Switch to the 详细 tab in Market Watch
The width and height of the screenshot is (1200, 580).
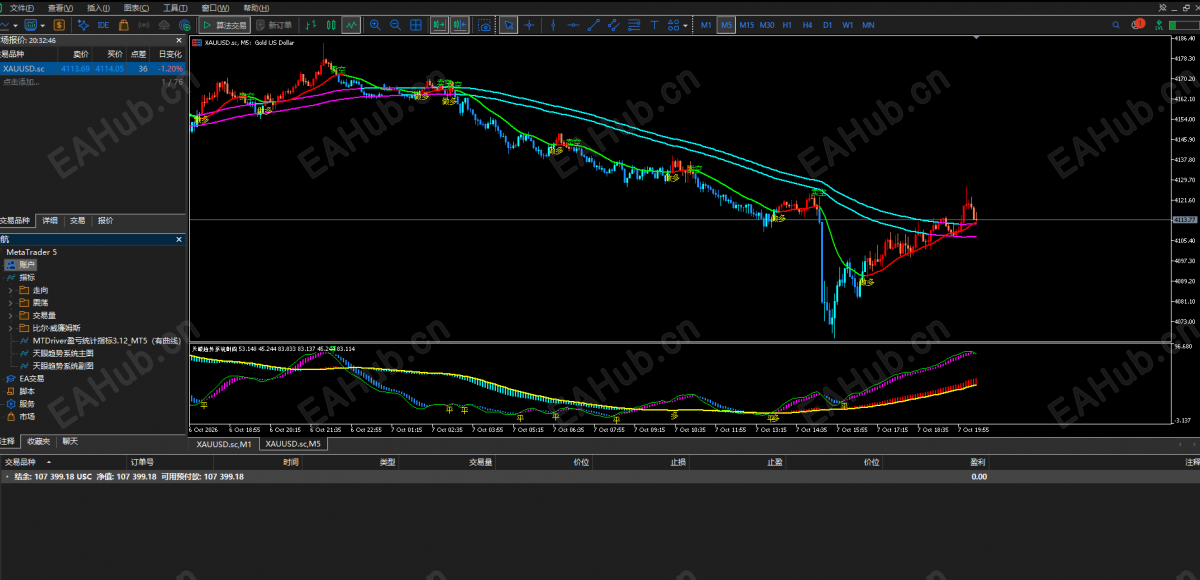pos(49,220)
